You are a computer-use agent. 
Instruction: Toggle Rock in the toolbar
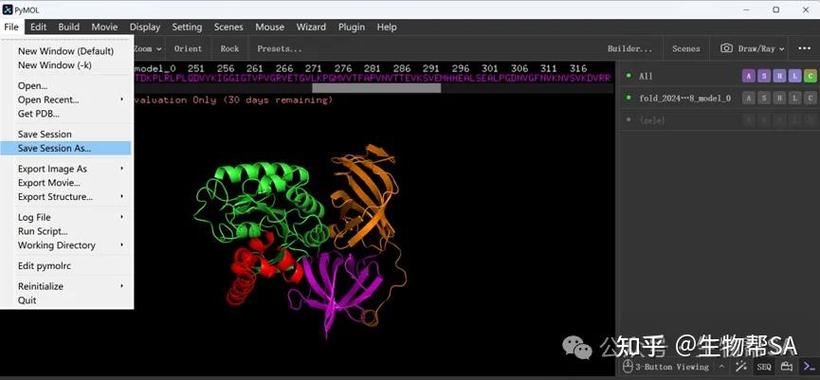(x=230, y=49)
